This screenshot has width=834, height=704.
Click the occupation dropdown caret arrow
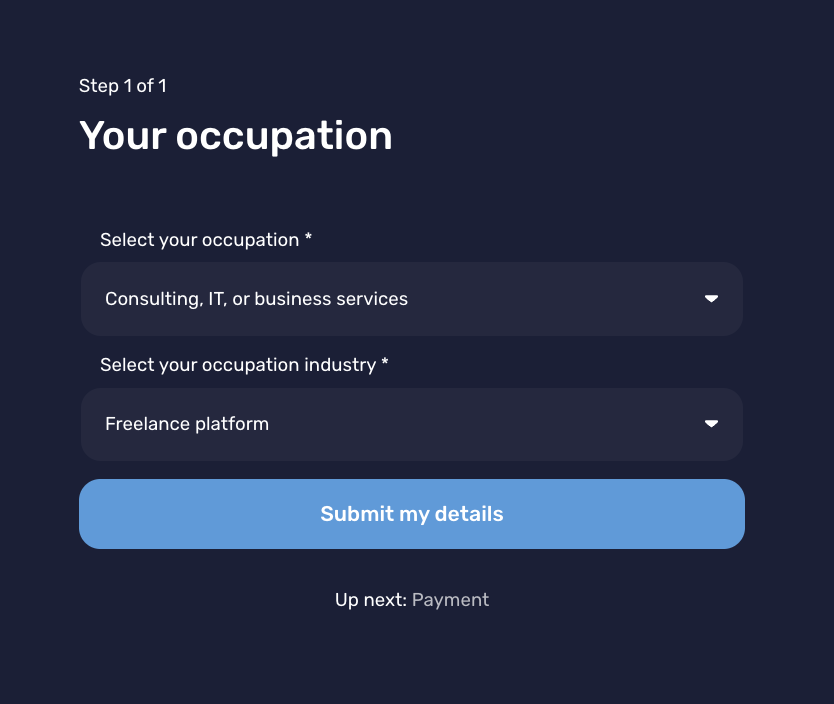click(x=711, y=299)
